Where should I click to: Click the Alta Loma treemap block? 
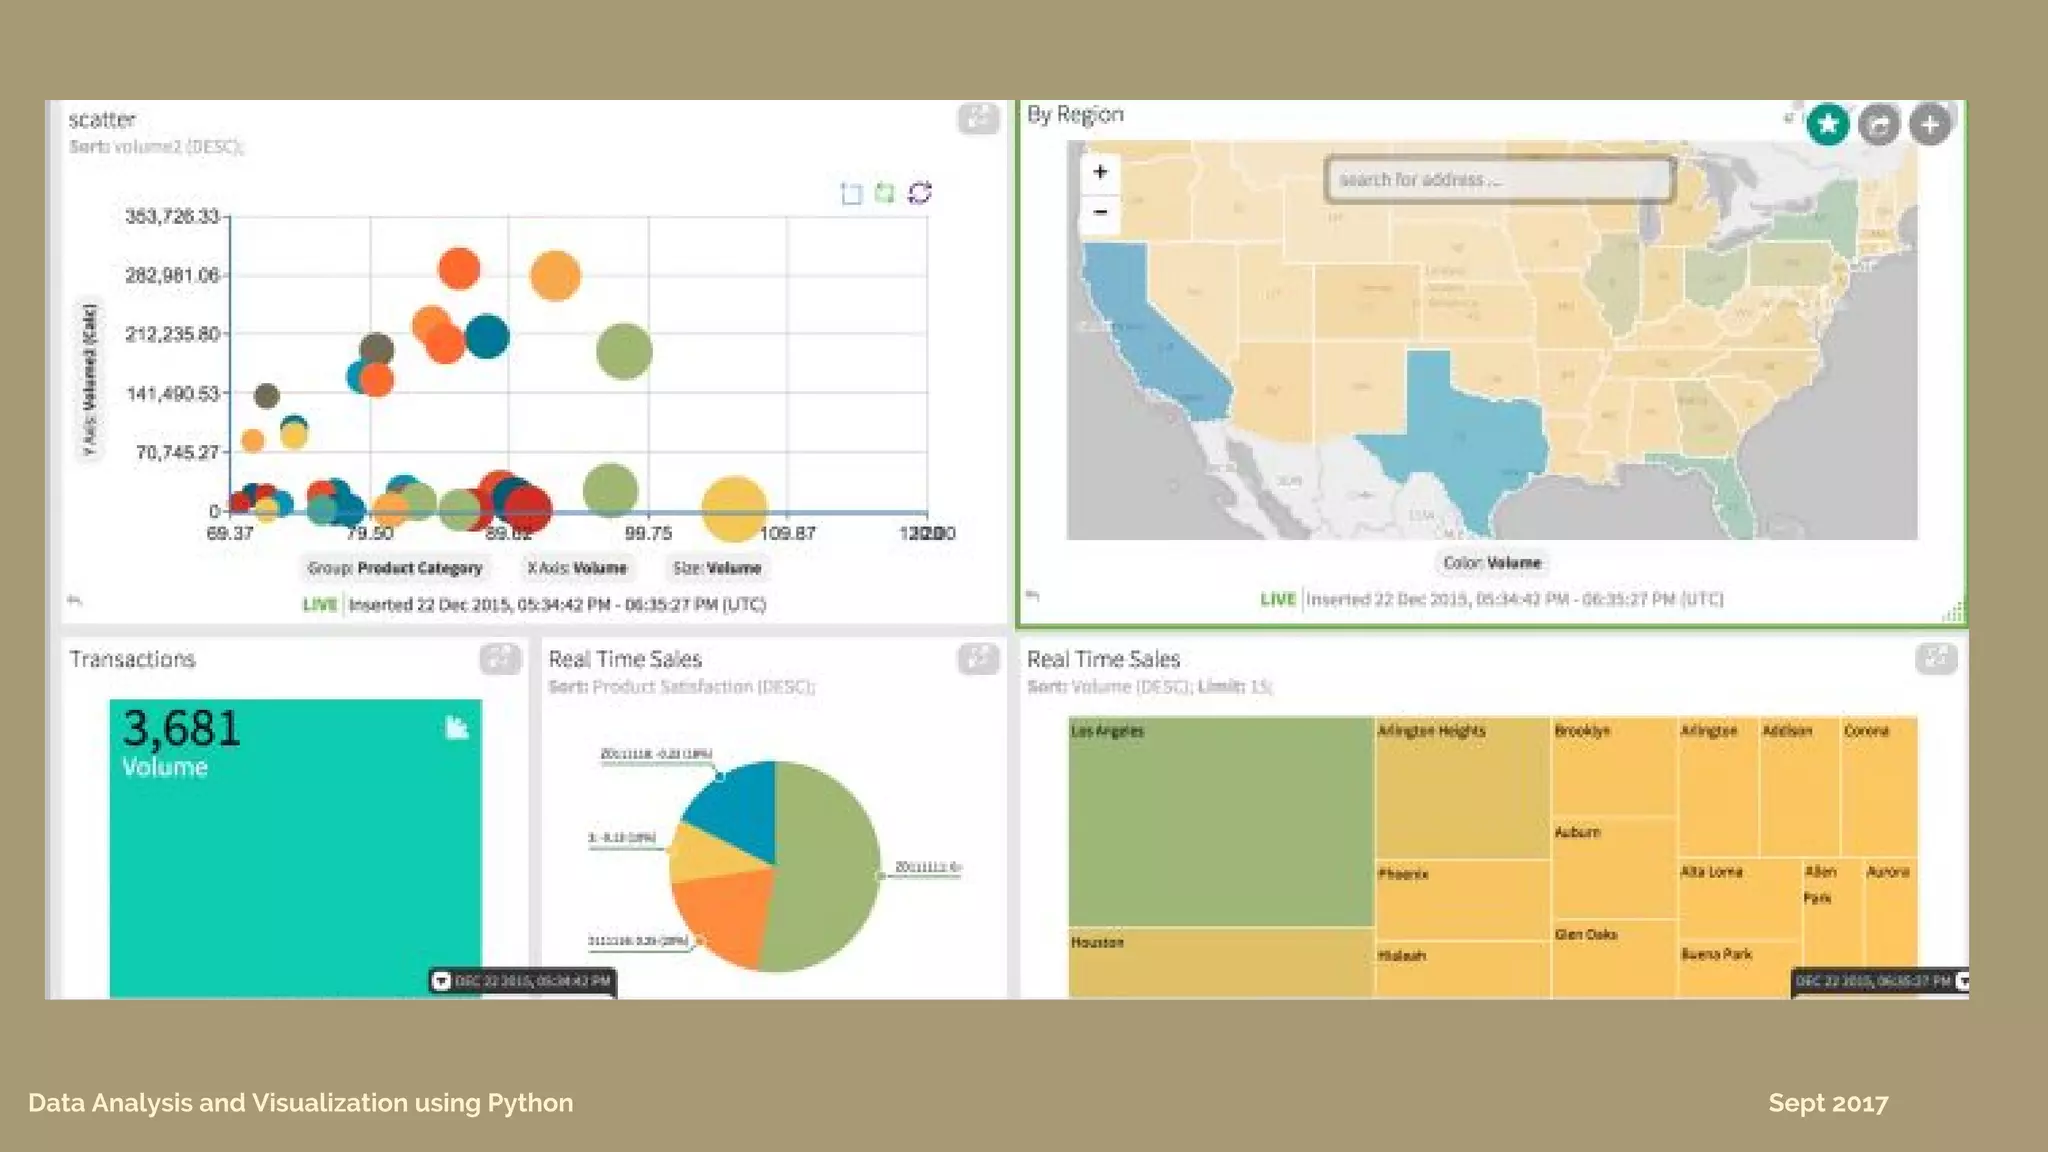click(1738, 898)
